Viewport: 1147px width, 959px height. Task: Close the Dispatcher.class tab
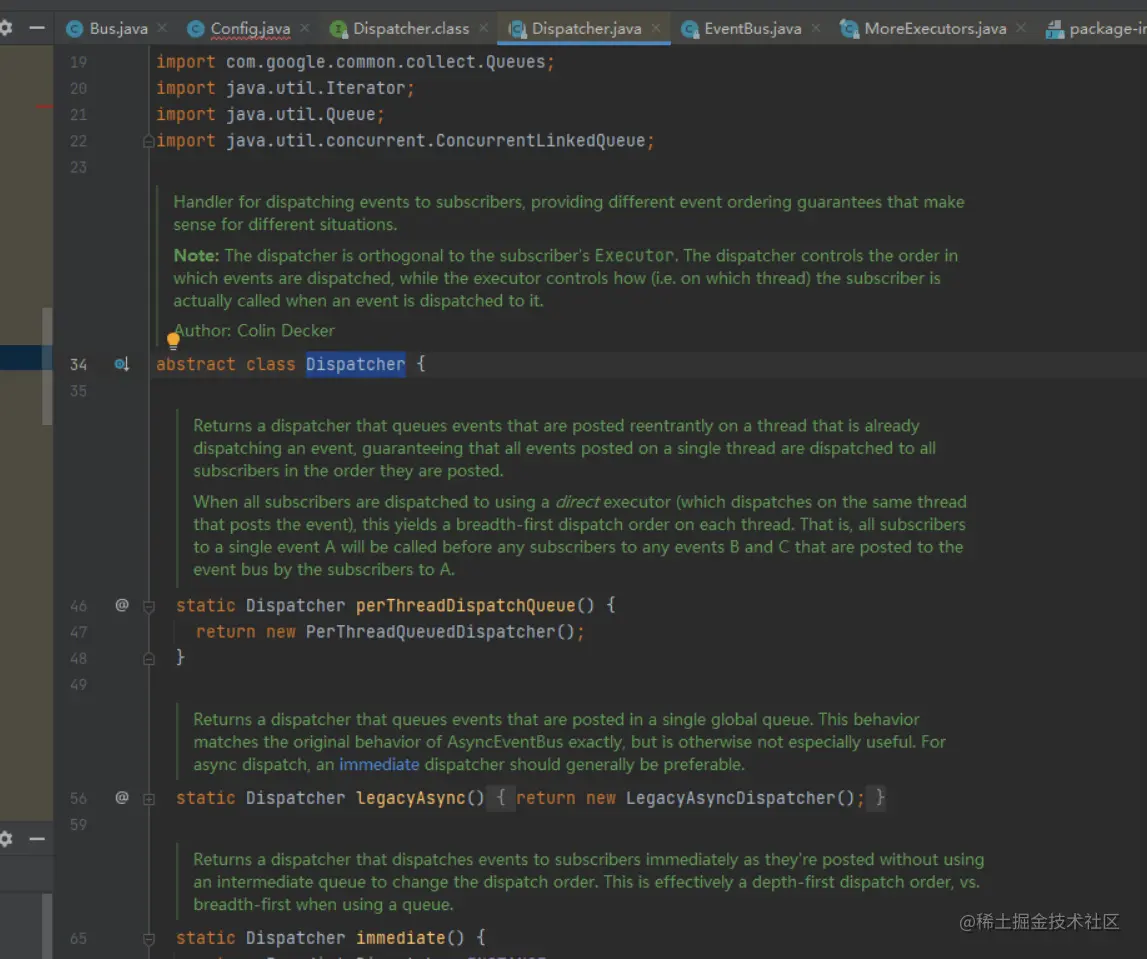click(x=484, y=29)
